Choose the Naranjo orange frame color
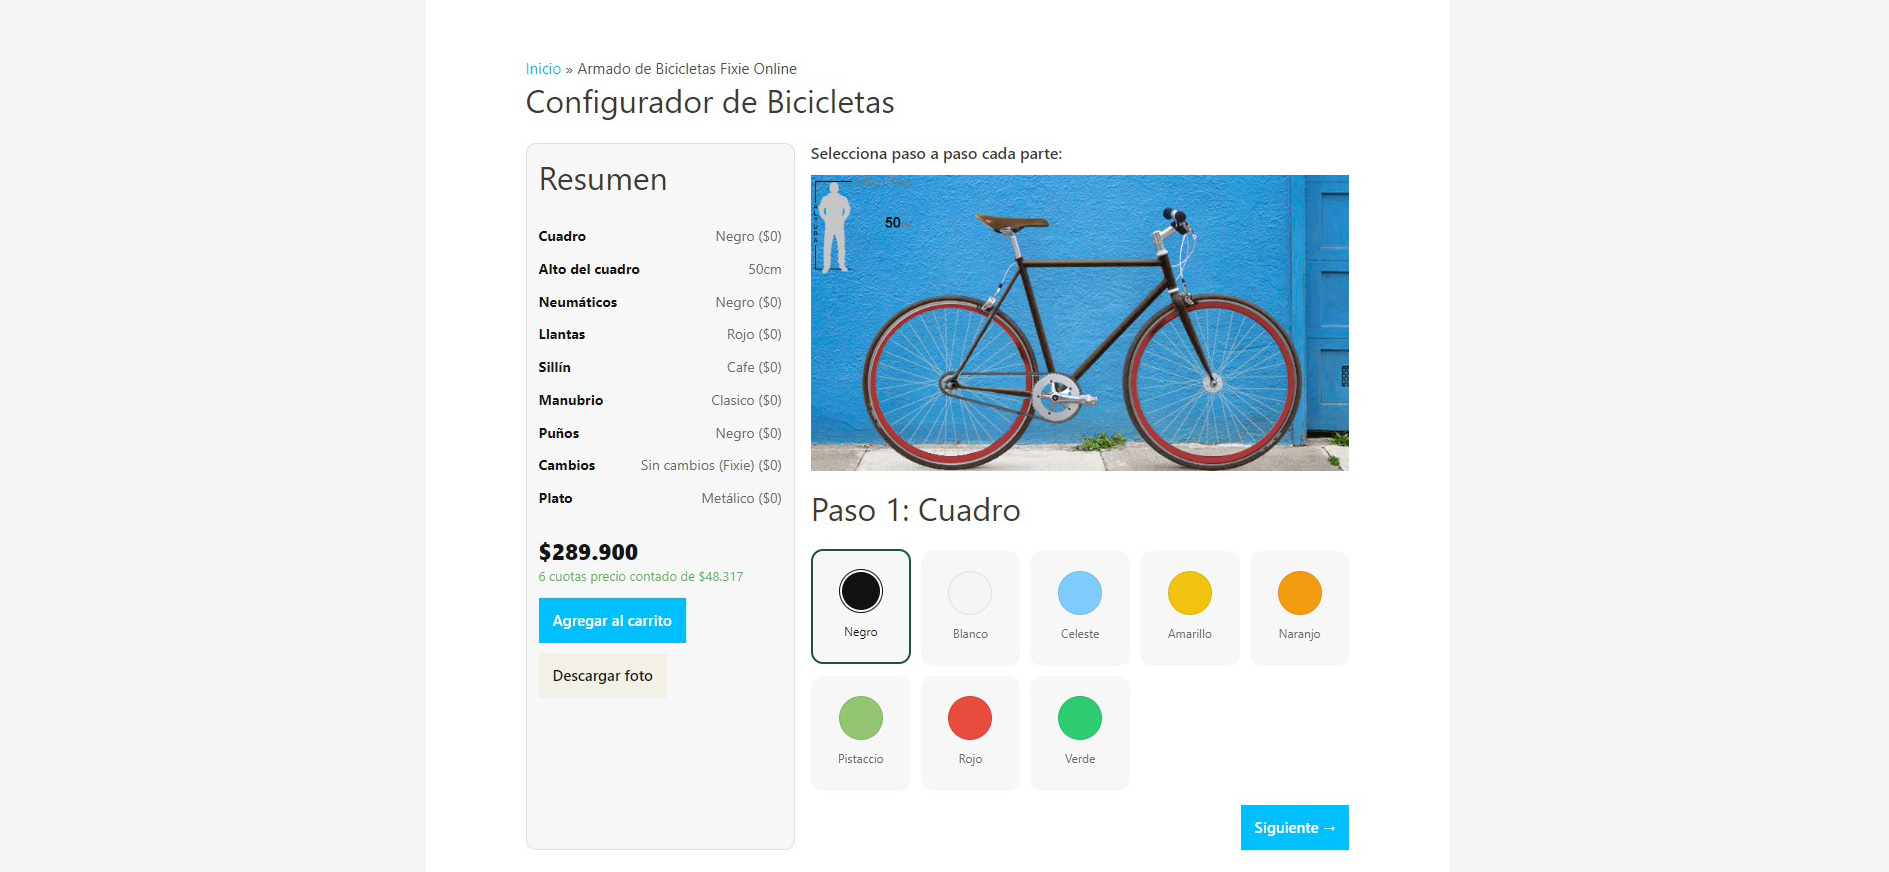The image size is (1889, 872). [x=1299, y=608]
